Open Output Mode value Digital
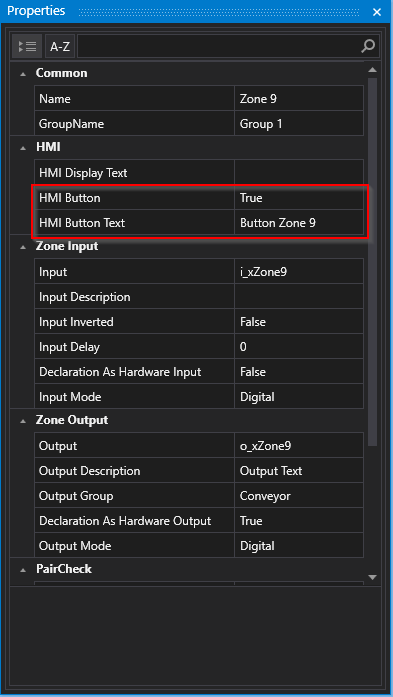This screenshot has width=393, height=697. click(x=299, y=545)
